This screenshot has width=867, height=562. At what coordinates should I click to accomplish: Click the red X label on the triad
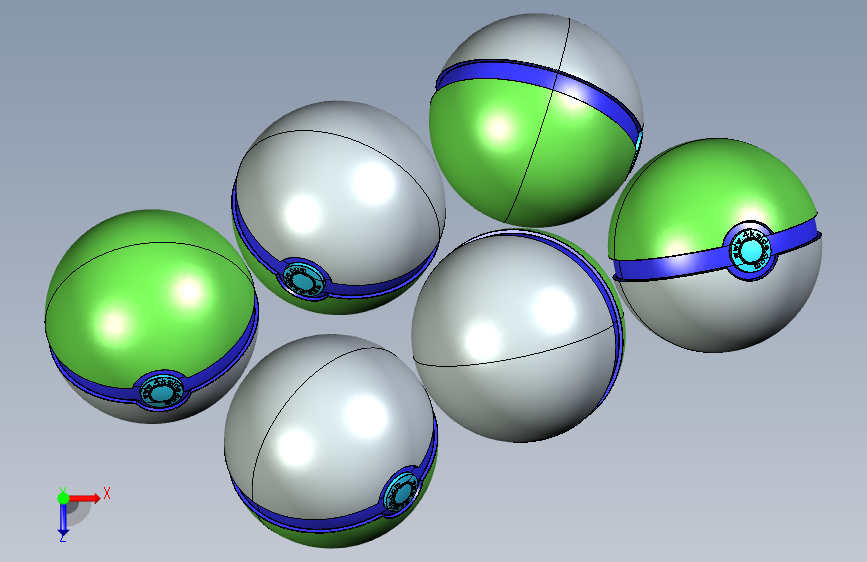point(107,493)
